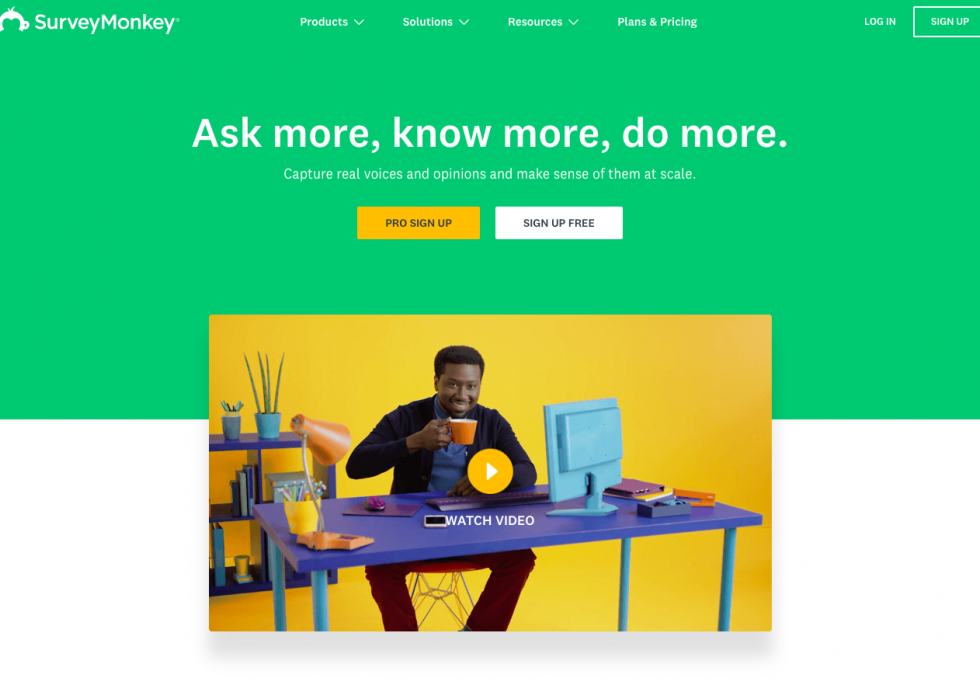Image resolution: width=980 pixels, height=699 pixels.
Task: Expand the Products dropdown chevron
Action: (359, 22)
